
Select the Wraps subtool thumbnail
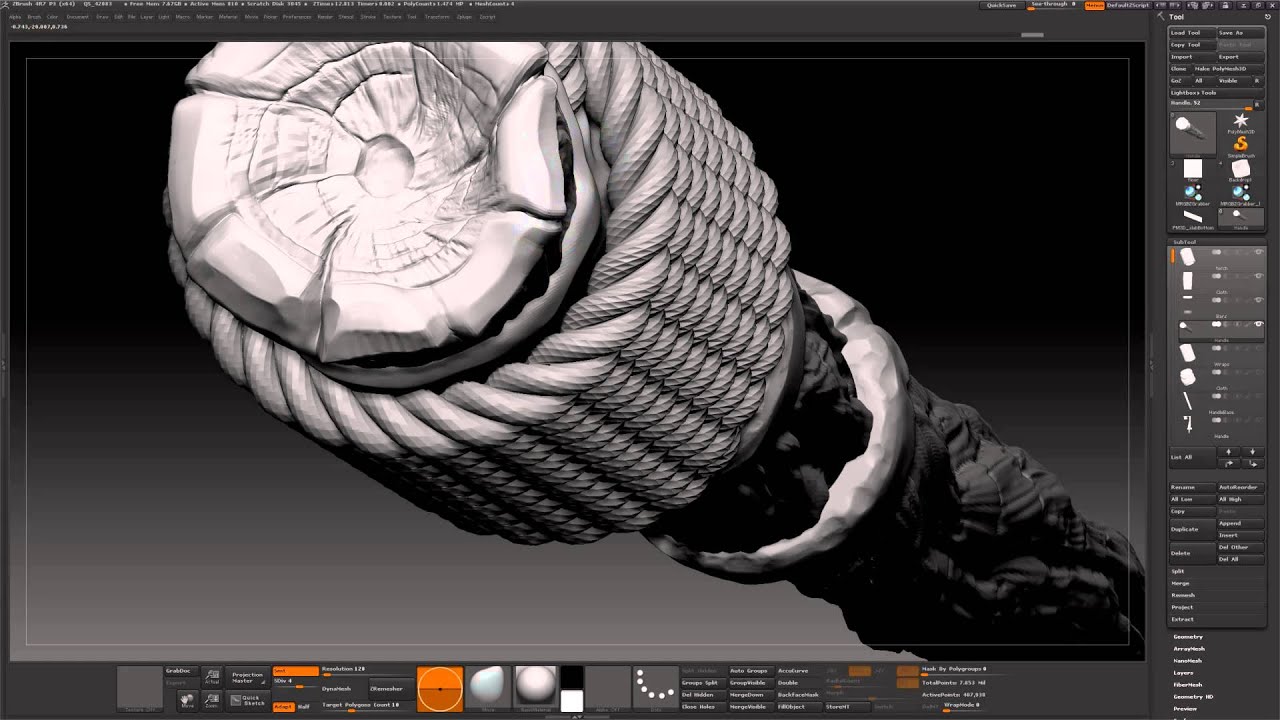(x=1188, y=353)
